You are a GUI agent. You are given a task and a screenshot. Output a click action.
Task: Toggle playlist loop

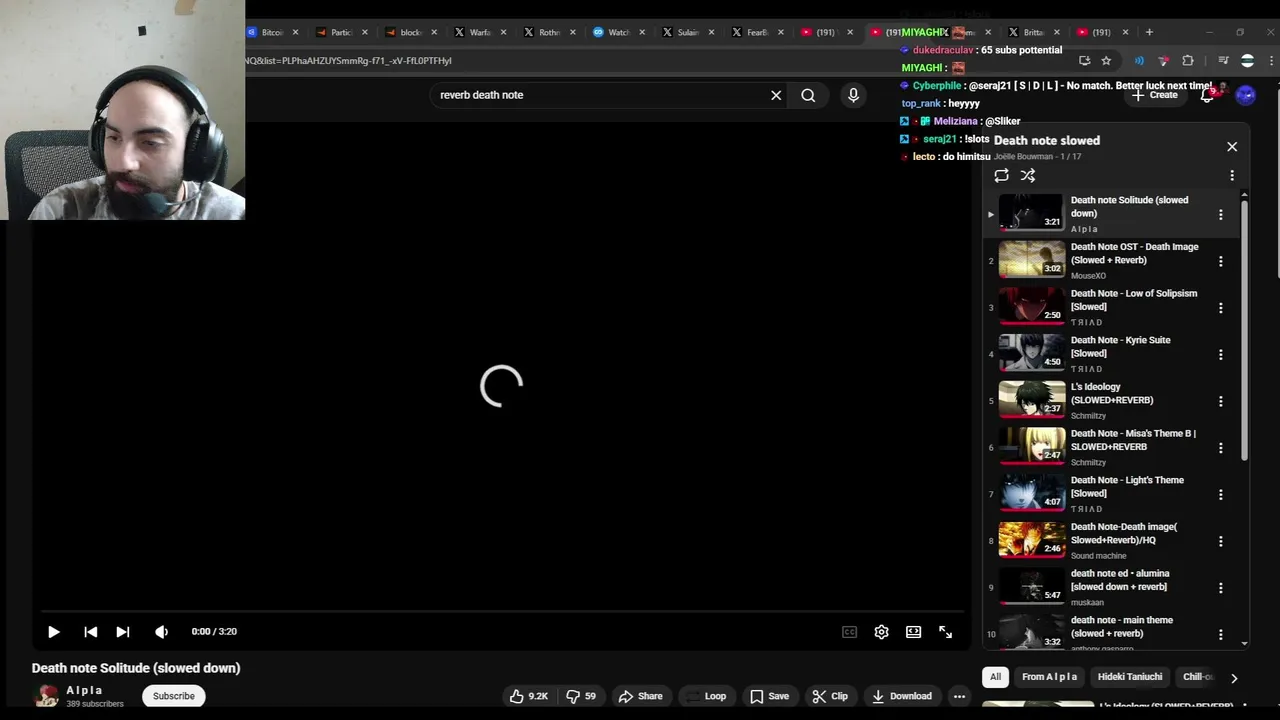(x=1001, y=176)
